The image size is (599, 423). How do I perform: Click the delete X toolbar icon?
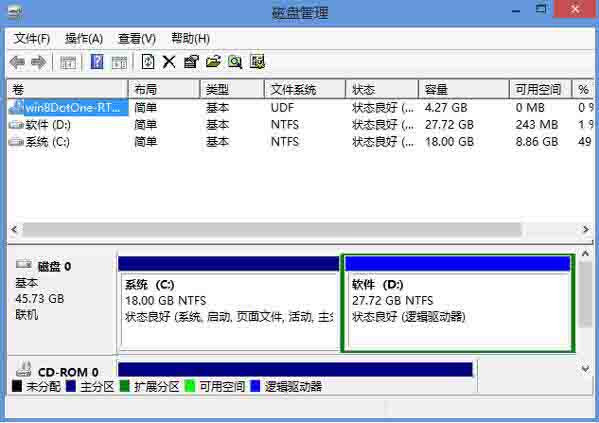pyautogui.click(x=169, y=62)
